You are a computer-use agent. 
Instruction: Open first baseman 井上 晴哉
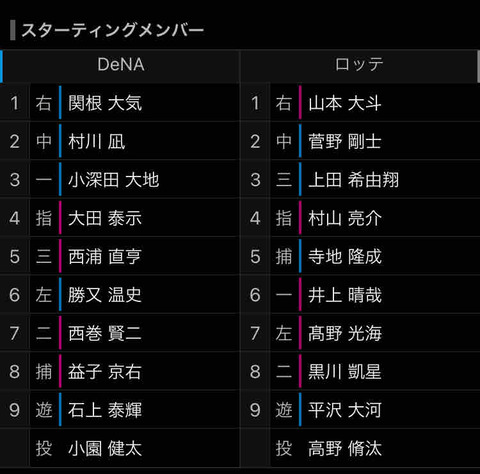click(x=345, y=295)
